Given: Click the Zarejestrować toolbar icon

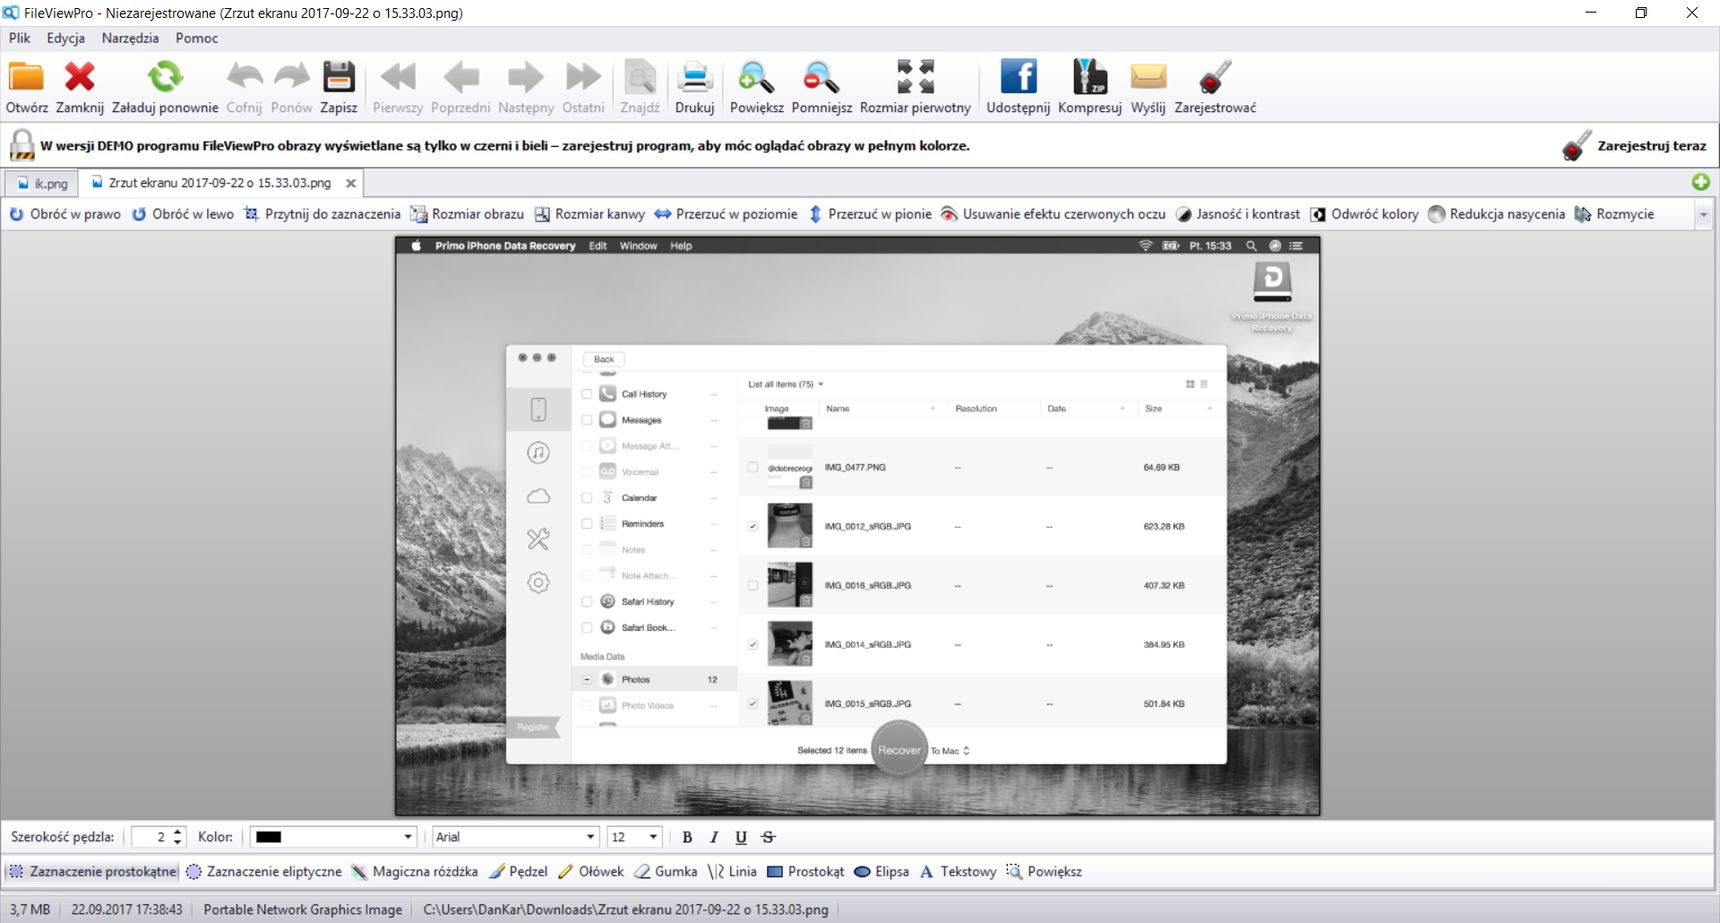Looking at the screenshot, I should click(x=1215, y=86).
